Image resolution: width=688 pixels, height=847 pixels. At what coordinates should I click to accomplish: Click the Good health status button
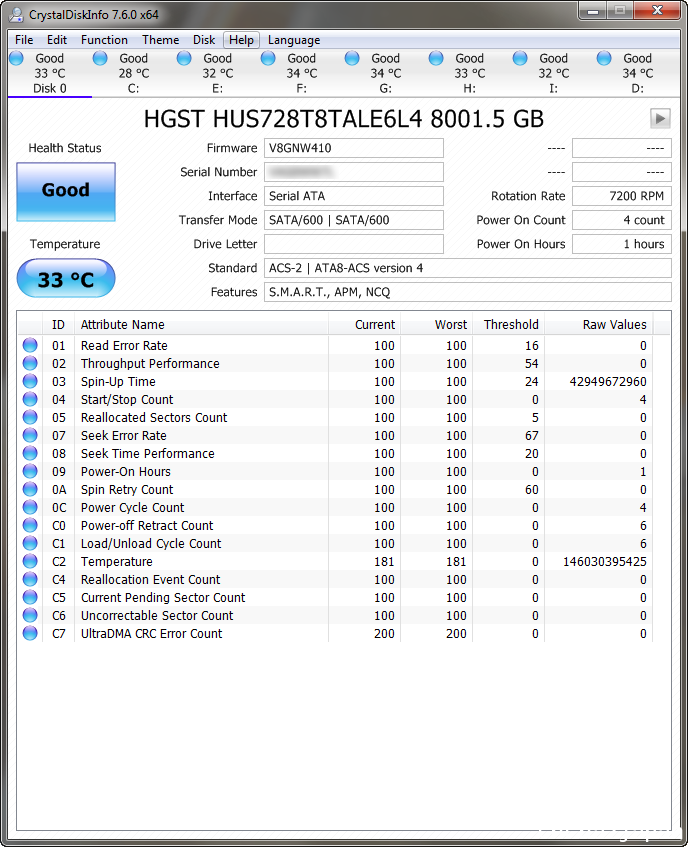coord(66,192)
